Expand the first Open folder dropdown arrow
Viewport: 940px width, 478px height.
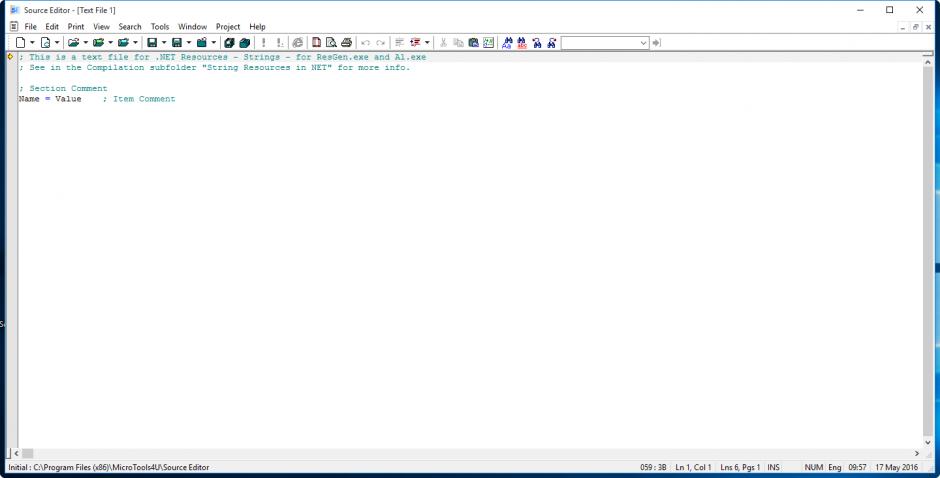click(86, 43)
